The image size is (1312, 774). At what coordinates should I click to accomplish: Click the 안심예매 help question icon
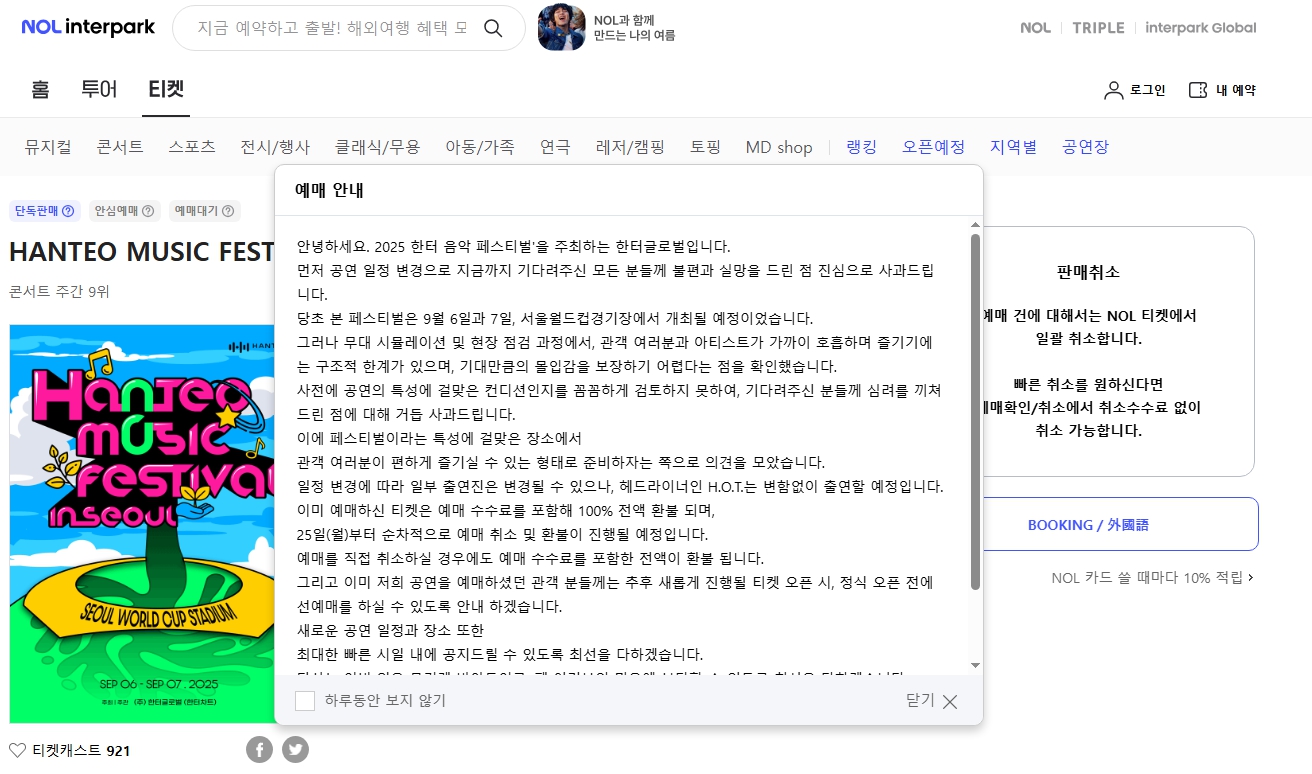[x=148, y=211]
